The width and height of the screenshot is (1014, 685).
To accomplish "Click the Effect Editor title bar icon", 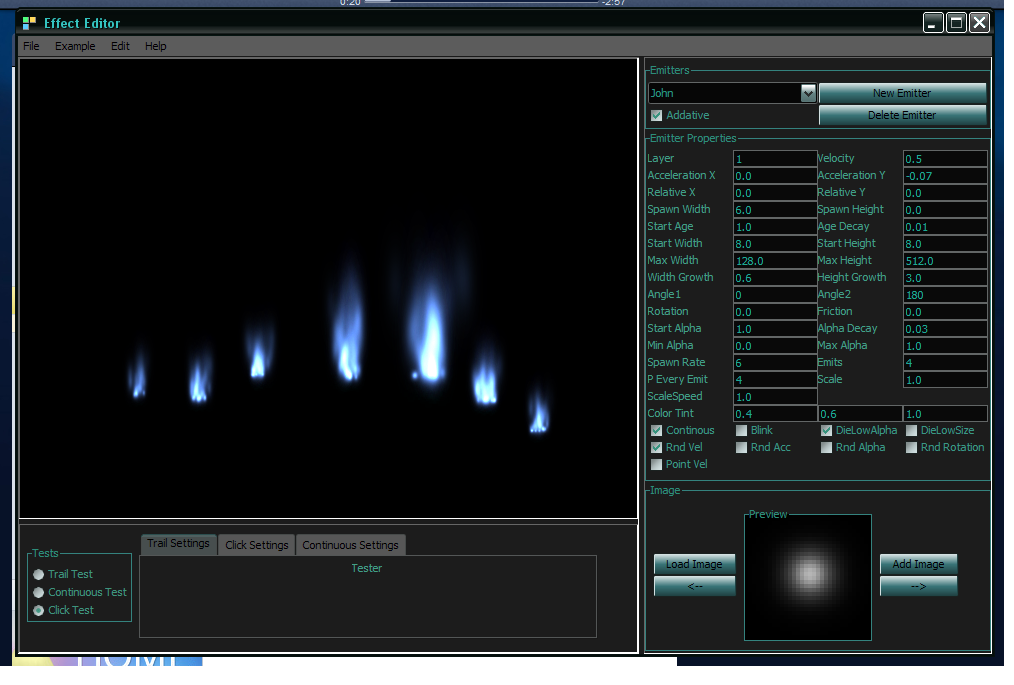I will 29,22.
